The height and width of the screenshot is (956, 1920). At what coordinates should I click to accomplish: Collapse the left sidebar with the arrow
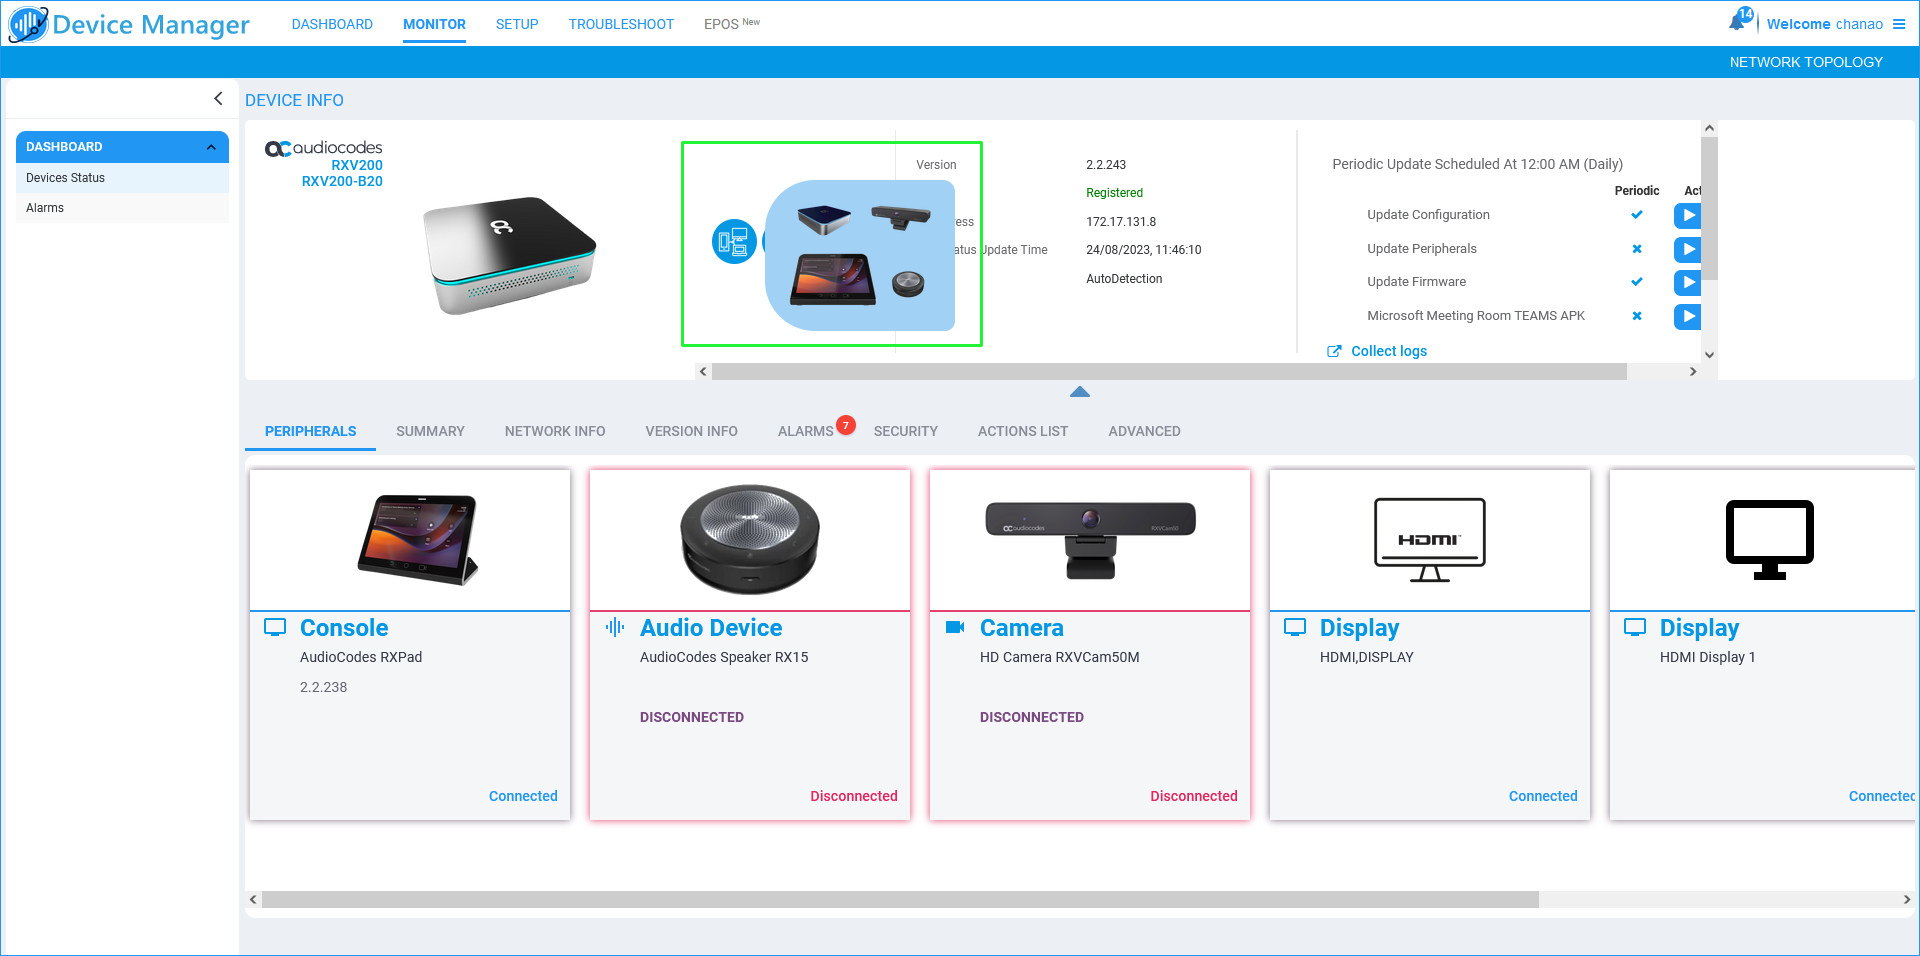(218, 98)
